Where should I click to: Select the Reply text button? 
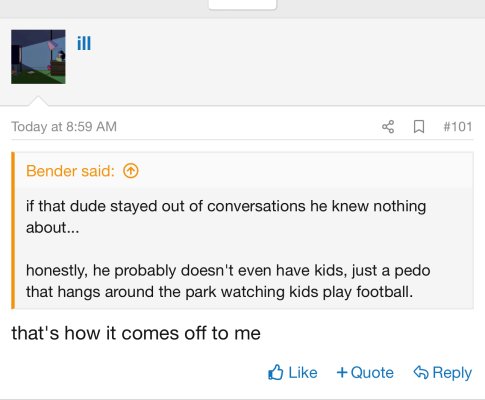point(452,373)
